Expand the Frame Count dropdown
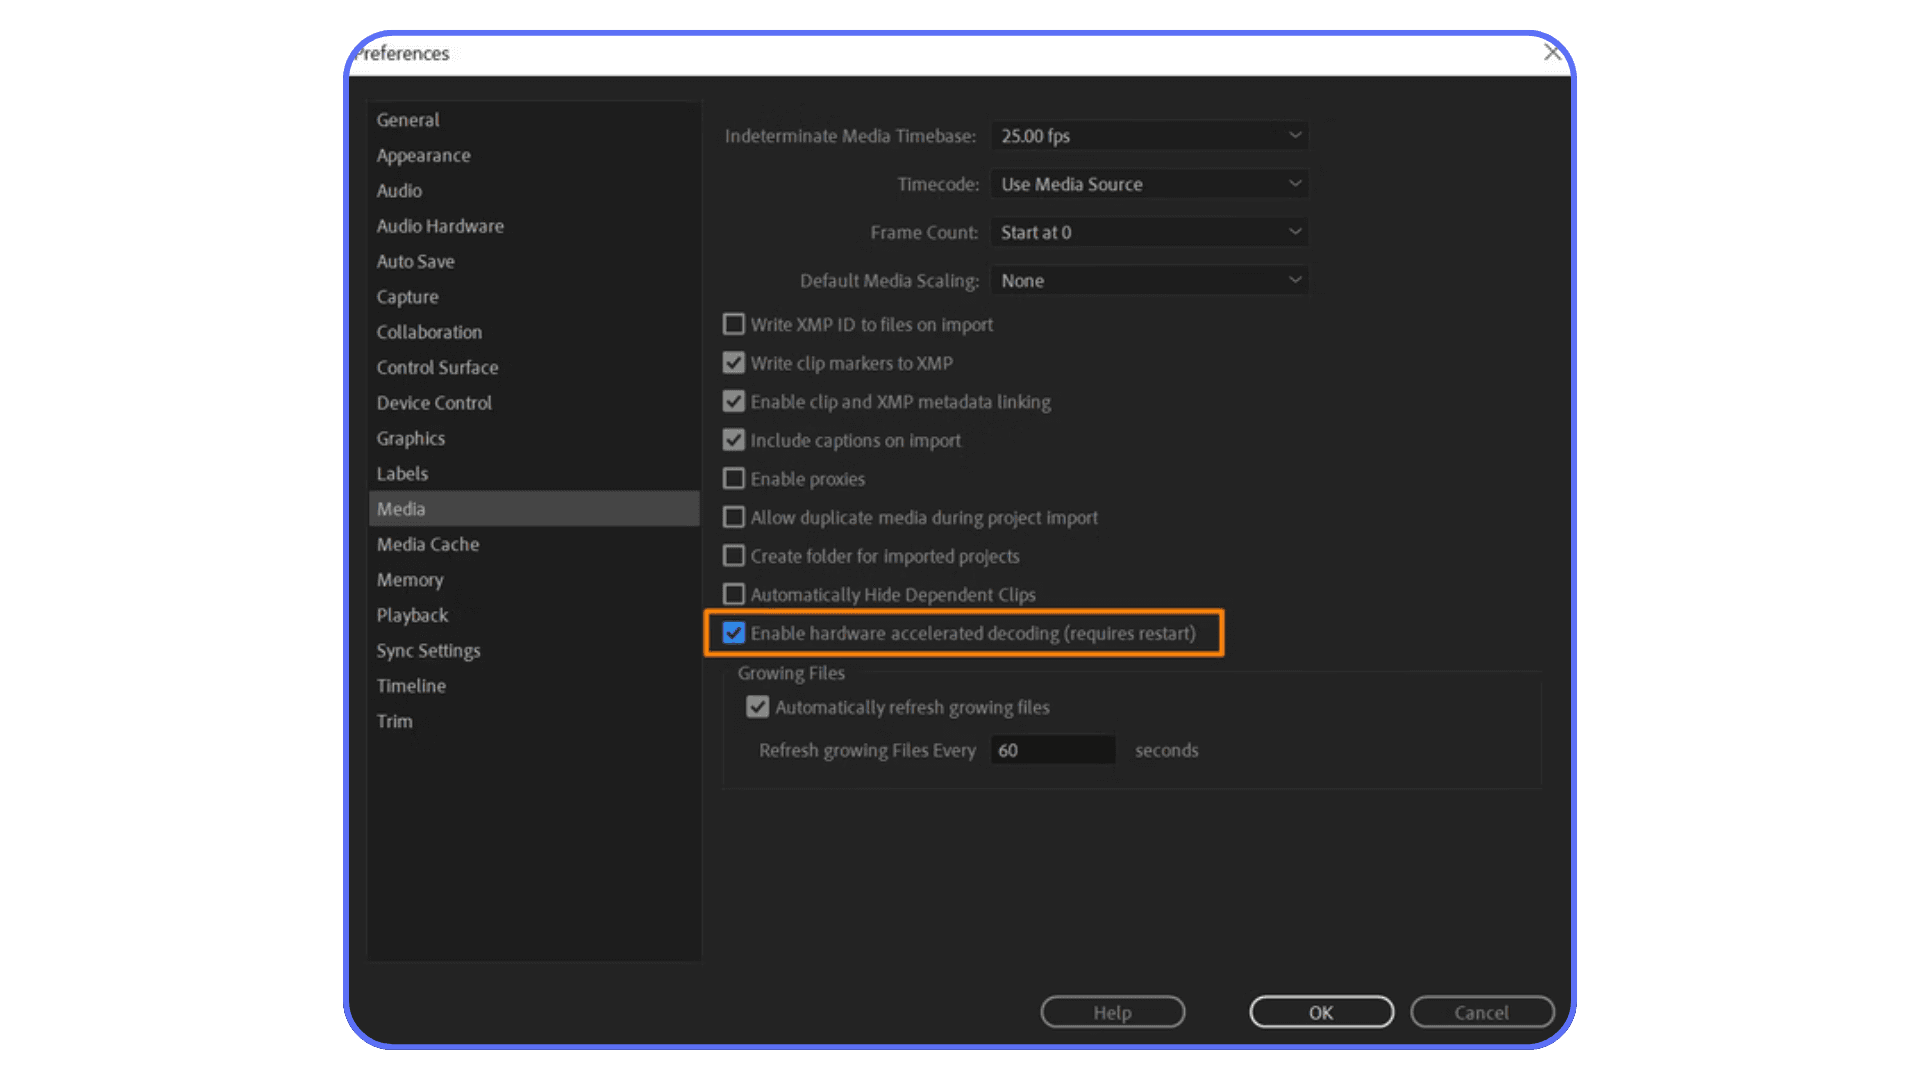Image resolution: width=1920 pixels, height=1080 pixels. pyautogui.click(x=1148, y=232)
